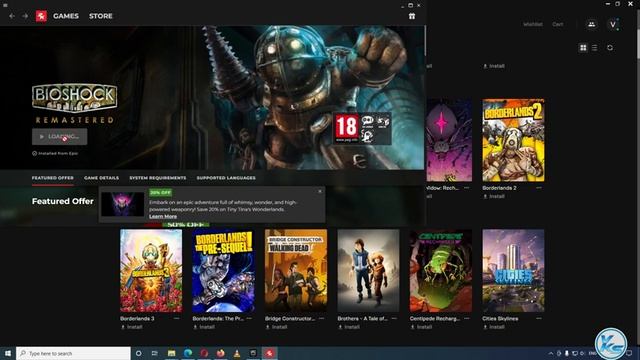Open Bridge Constructor Walking Dead cover
The image size is (640, 360).
[296, 271]
